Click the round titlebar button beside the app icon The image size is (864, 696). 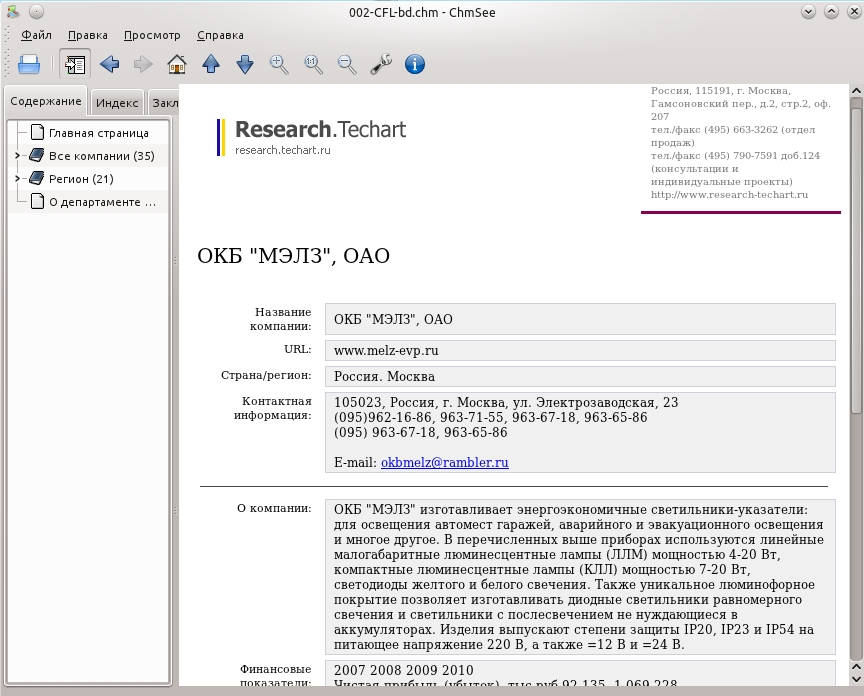click(x=36, y=12)
